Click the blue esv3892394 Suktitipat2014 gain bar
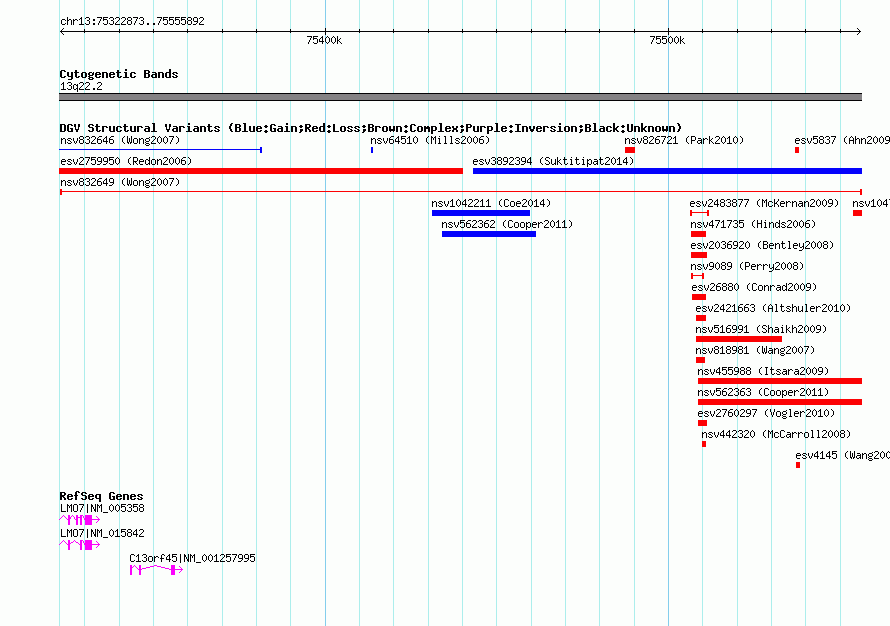Image resolution: width=890 pixels, height=626 pixels. [x=667, y=171]
